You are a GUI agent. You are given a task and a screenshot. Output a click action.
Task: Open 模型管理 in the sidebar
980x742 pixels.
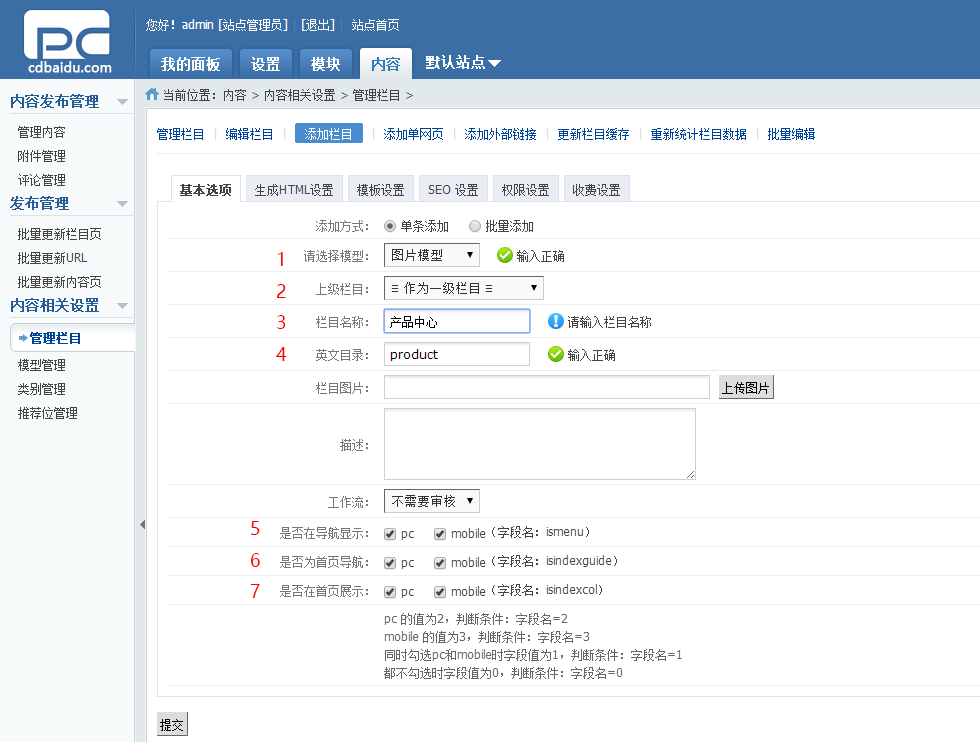[x=42, y=365]
